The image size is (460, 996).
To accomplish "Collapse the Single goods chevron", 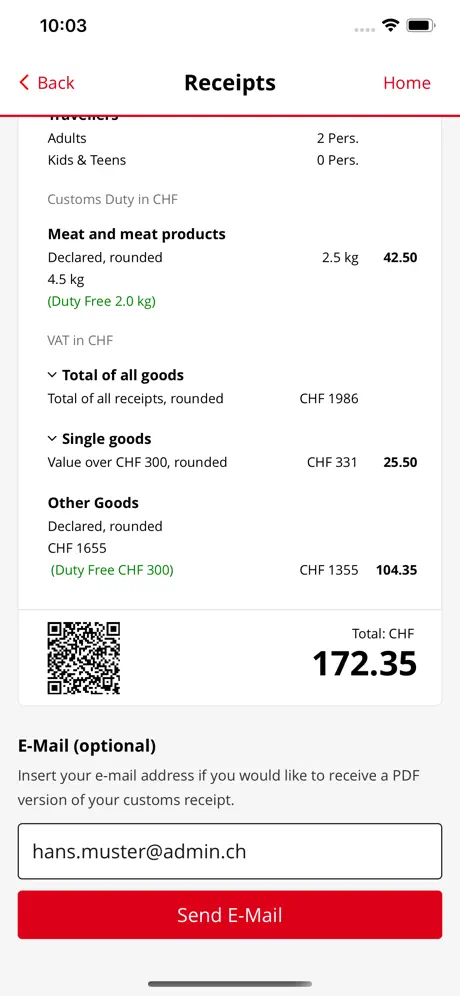I will coord(52,439).
